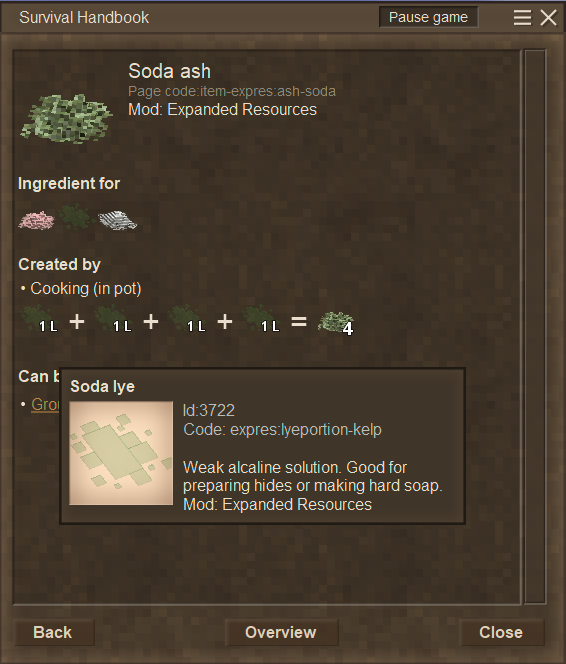Select first 1 L soda lye ingredient
566x664 pixels.
click(x=39, y=319)
